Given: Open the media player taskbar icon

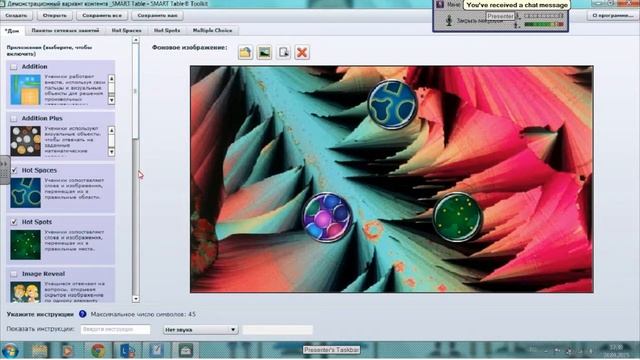Looking at the screenshot, I should pos(68,351).
